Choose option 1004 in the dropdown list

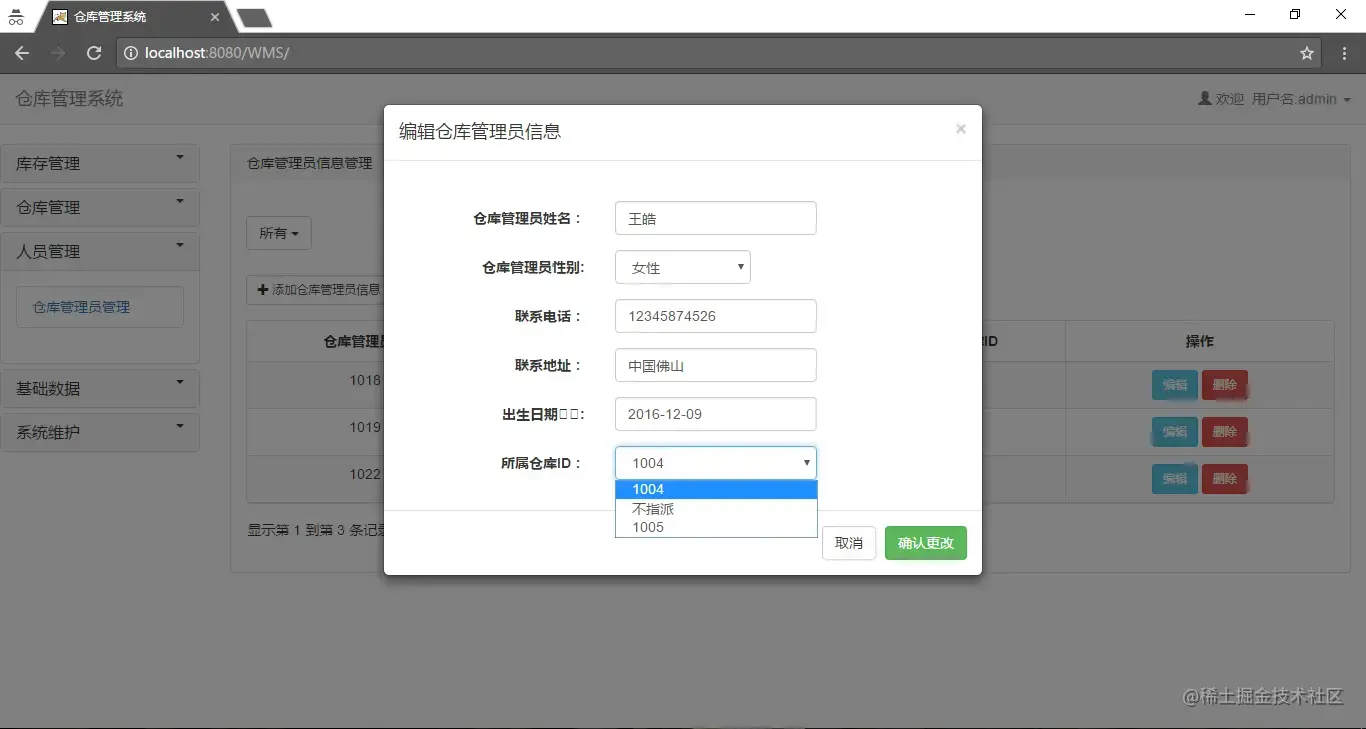pos(716,489)
